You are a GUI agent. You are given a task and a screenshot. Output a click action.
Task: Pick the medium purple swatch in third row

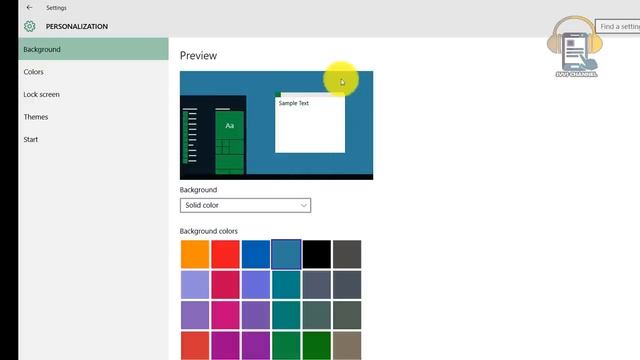(x=195, y=315)
